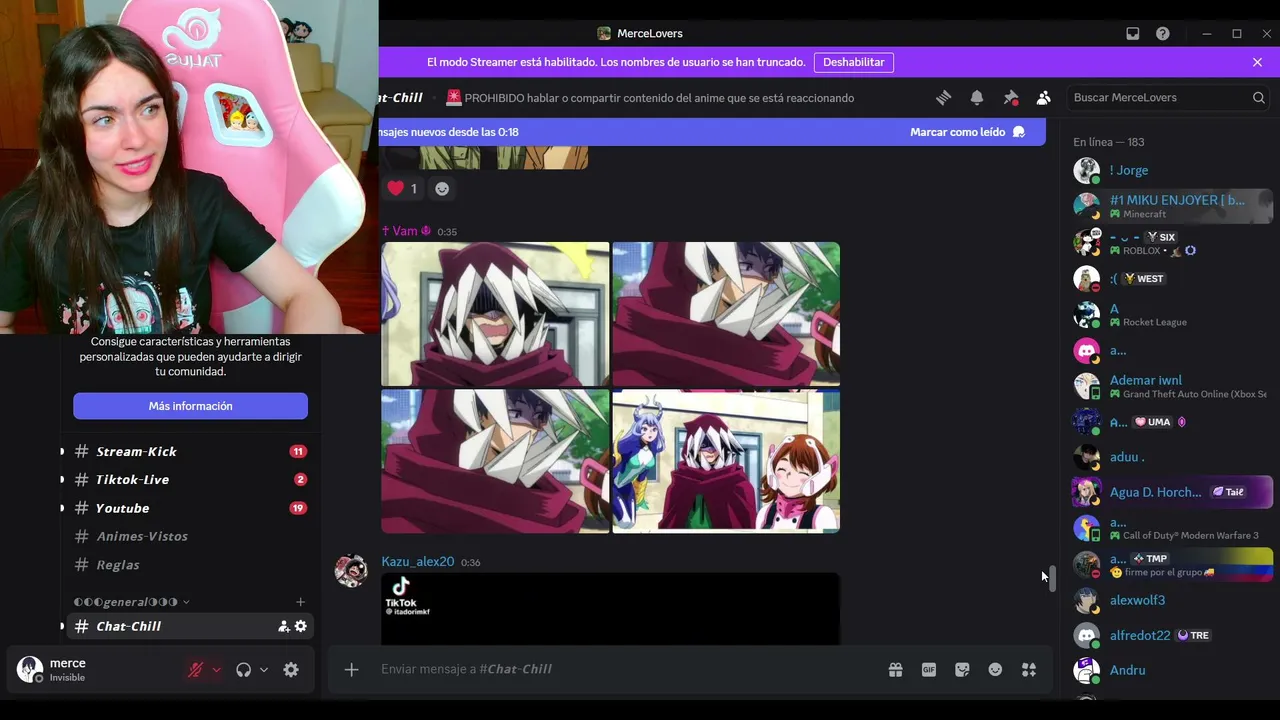
Task: Open headphone output options dropdown
Action: pos(264,670)
